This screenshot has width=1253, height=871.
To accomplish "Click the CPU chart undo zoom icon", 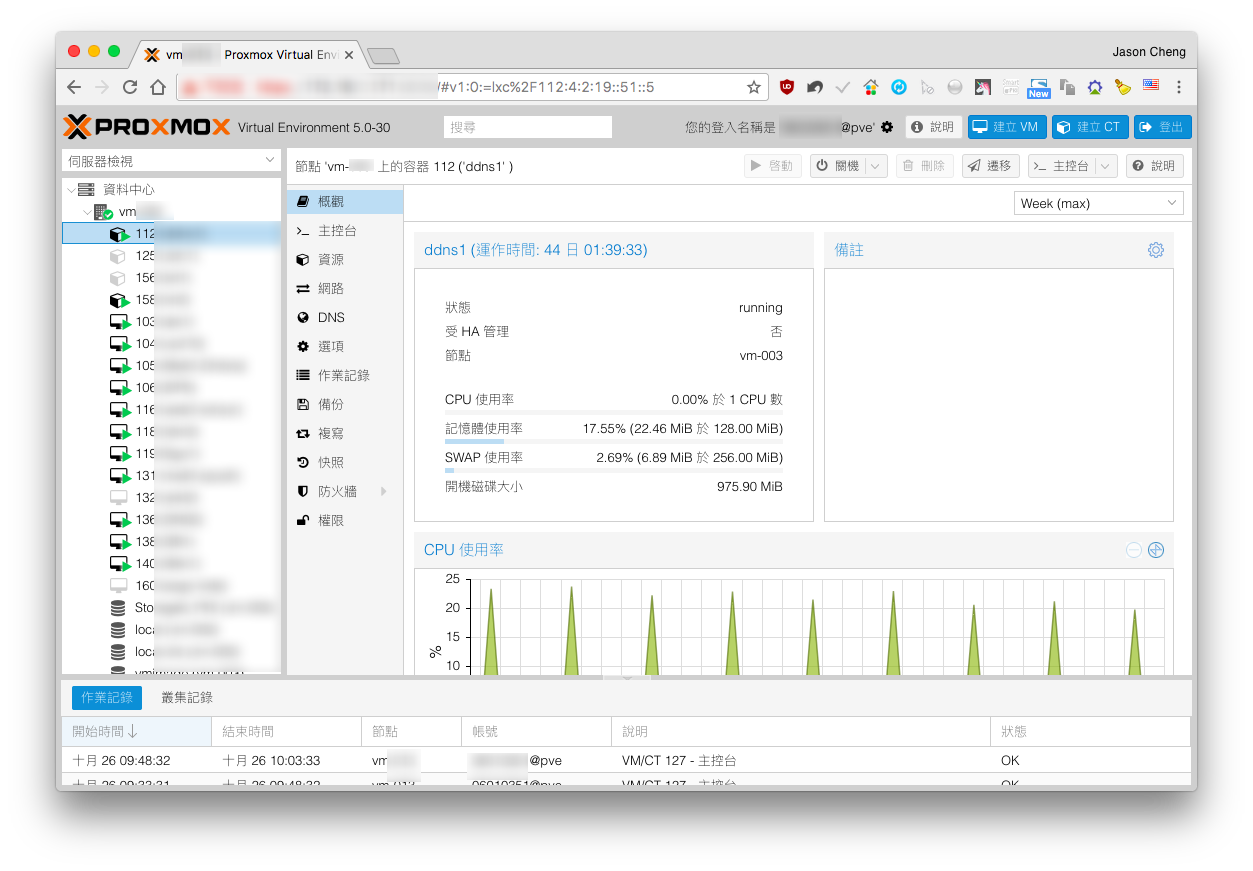I will click(x=1134, y=550).
